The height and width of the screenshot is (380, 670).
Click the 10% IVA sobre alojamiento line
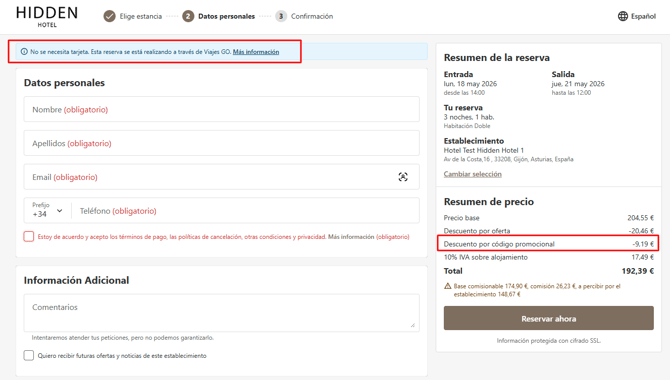(x=549, y=257)
